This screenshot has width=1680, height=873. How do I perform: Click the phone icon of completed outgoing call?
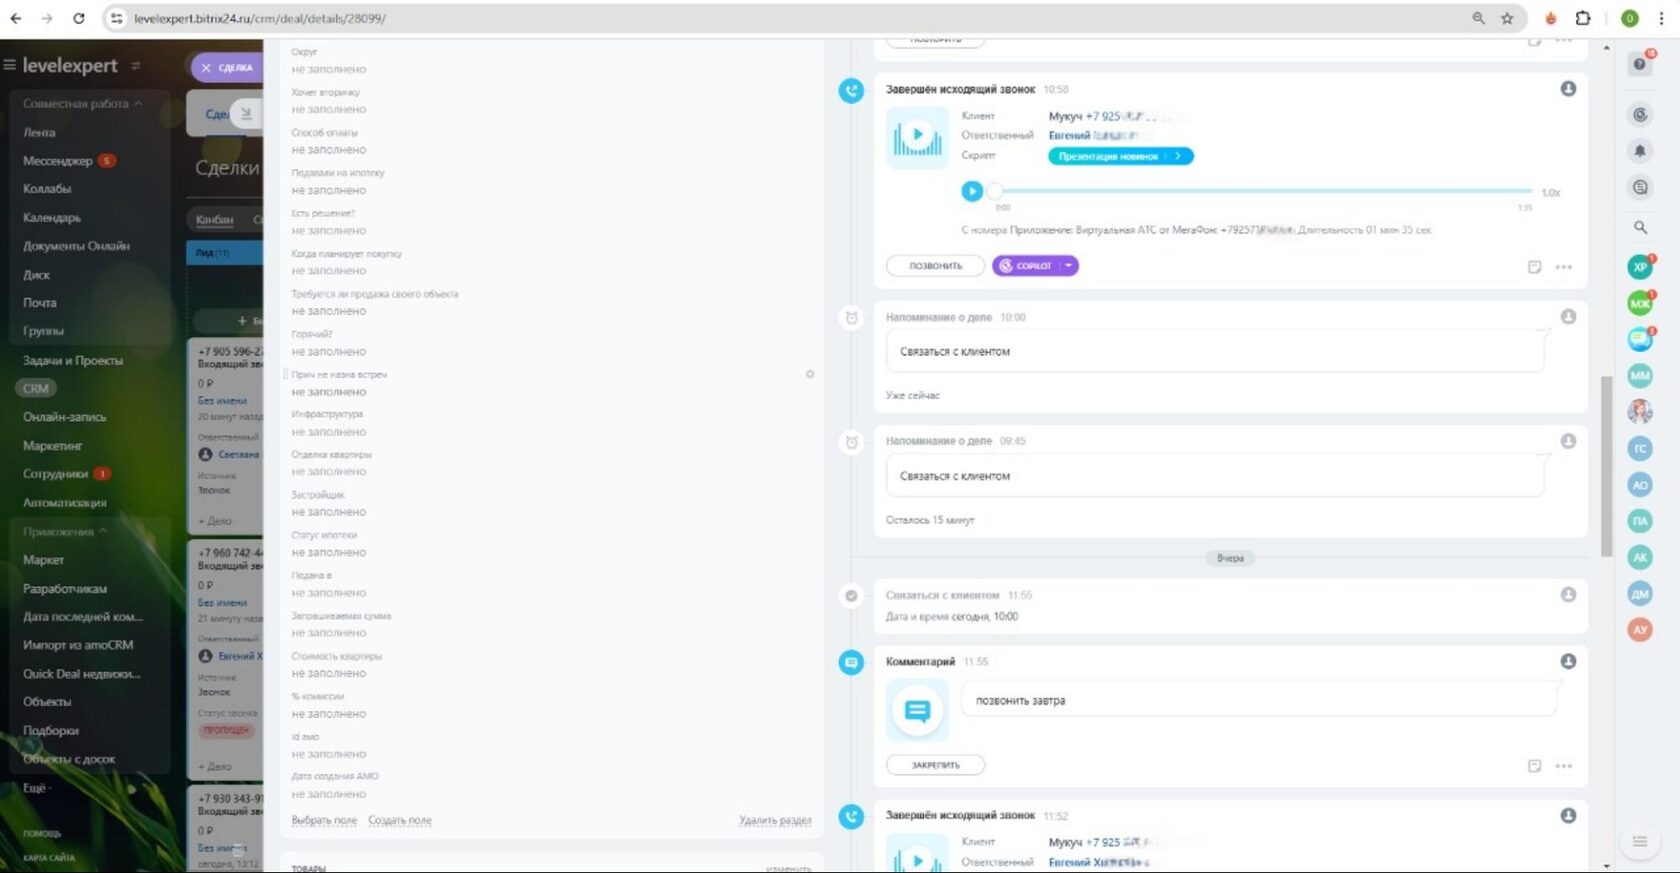click(x=851, y=91)
